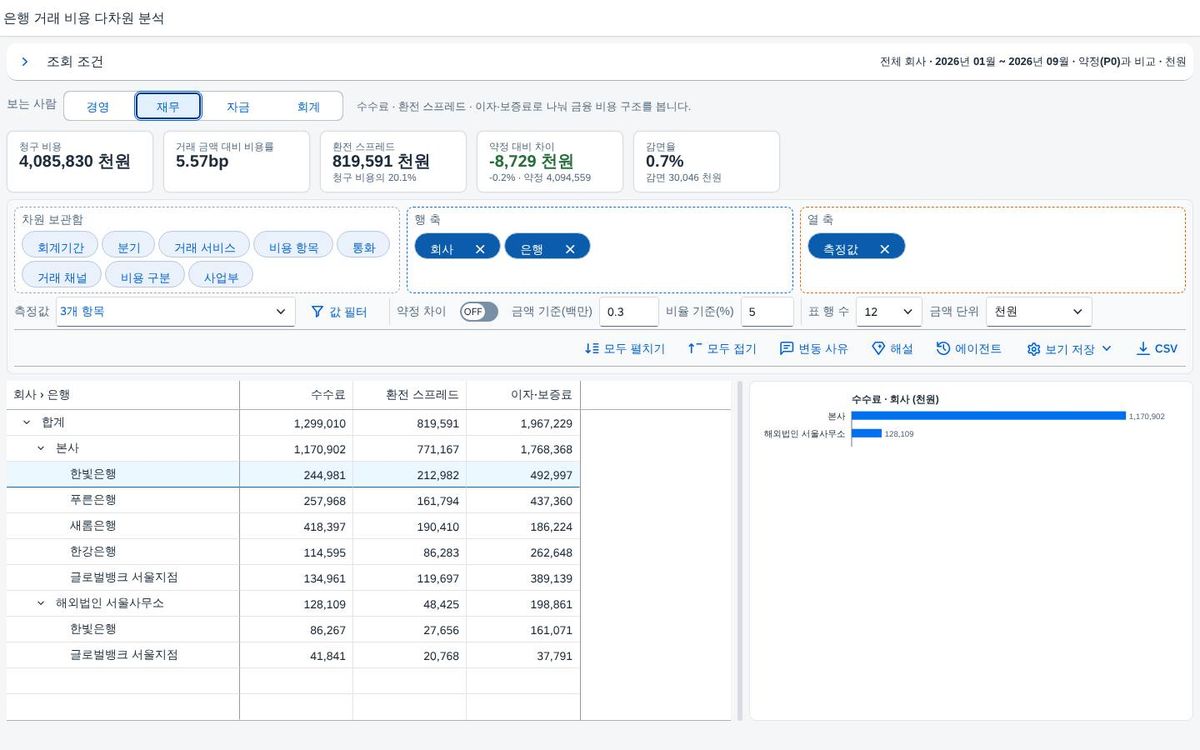Image resolution: width=1200 pixels, height=750 pixels.
Task: Collapse the 합계 row
Action: [27, 423]
